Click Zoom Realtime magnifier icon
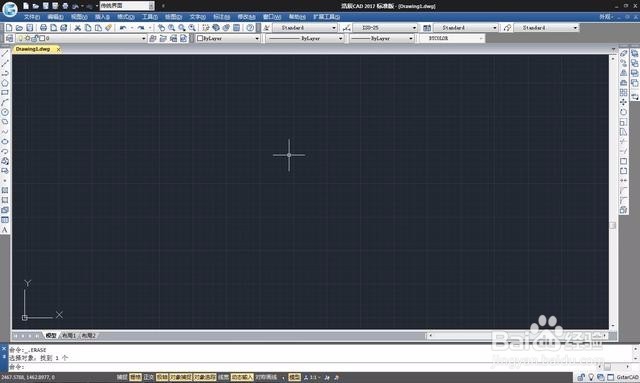The width and height of the screenshot is (640, 383). tap(172, 28)
